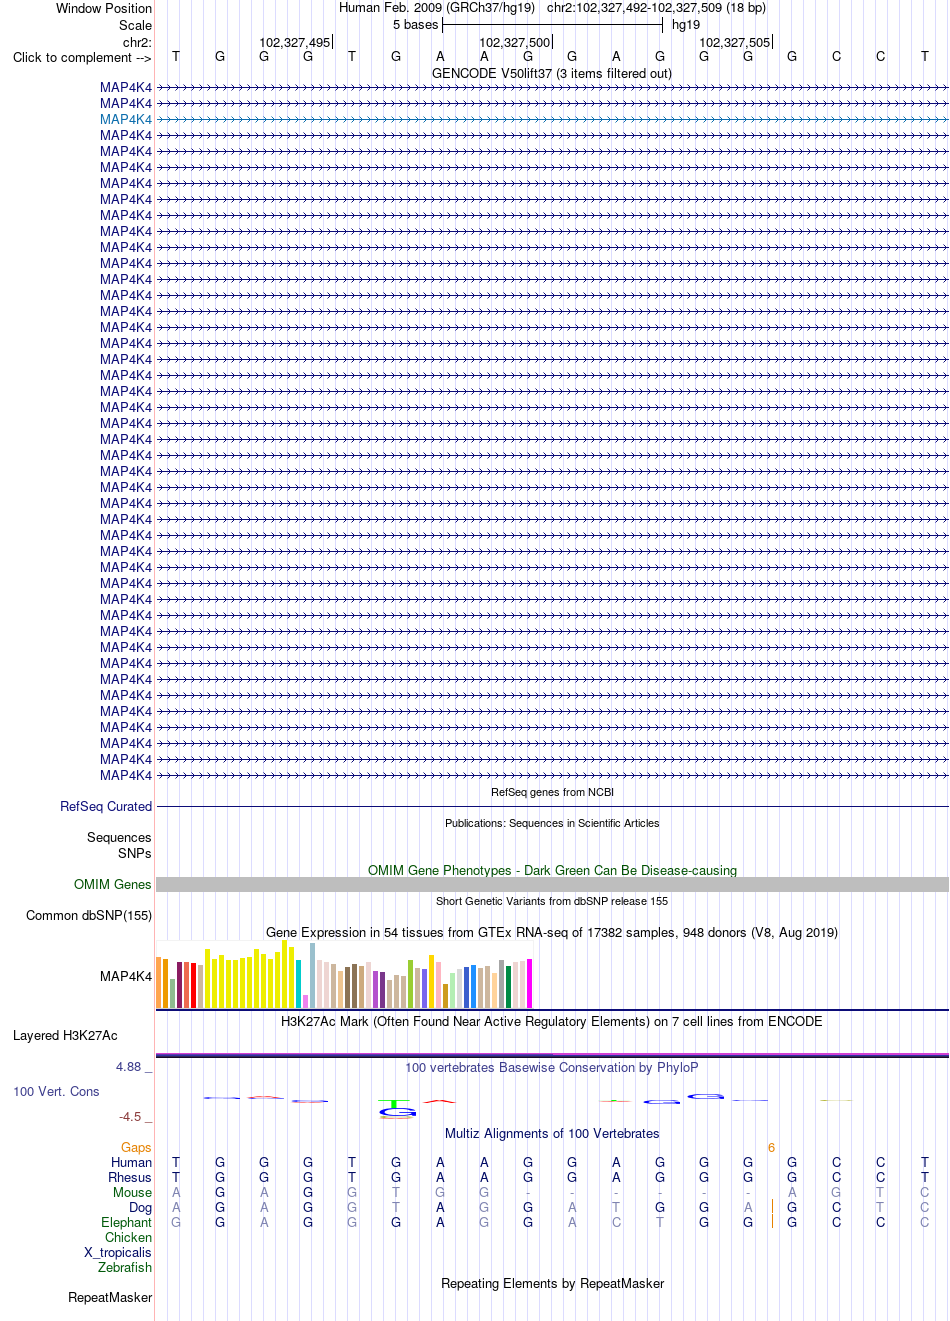This screenshot has width=950, height=1321.
Task: Click the 'chr2:' ruler label
Action: coord(137,42)
